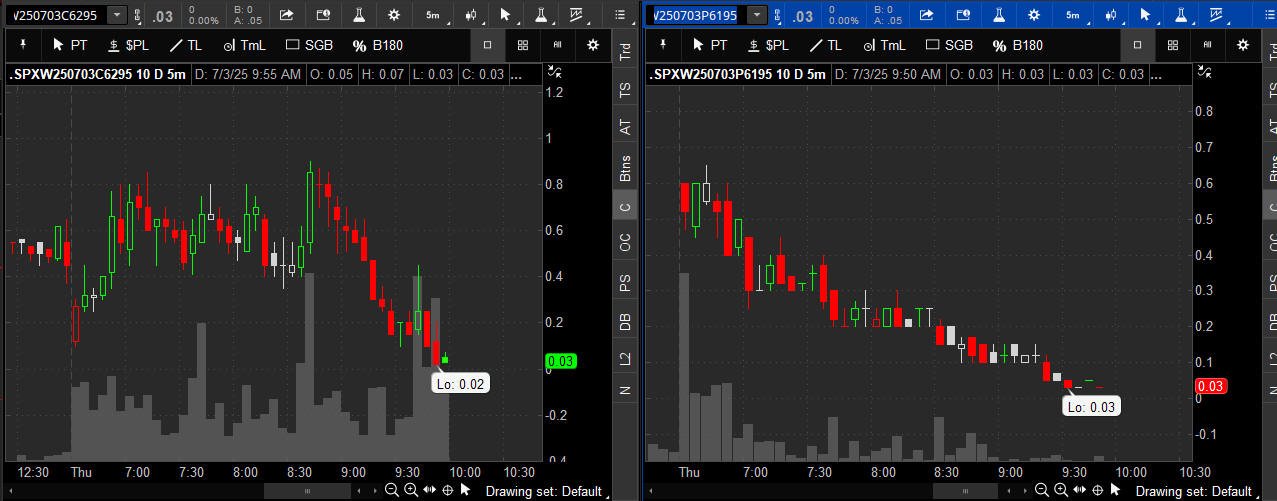The height and width of the screenshot is (501, 1277).
Task: Toggle single-chart layout square in right chart
Action: 1137,45
